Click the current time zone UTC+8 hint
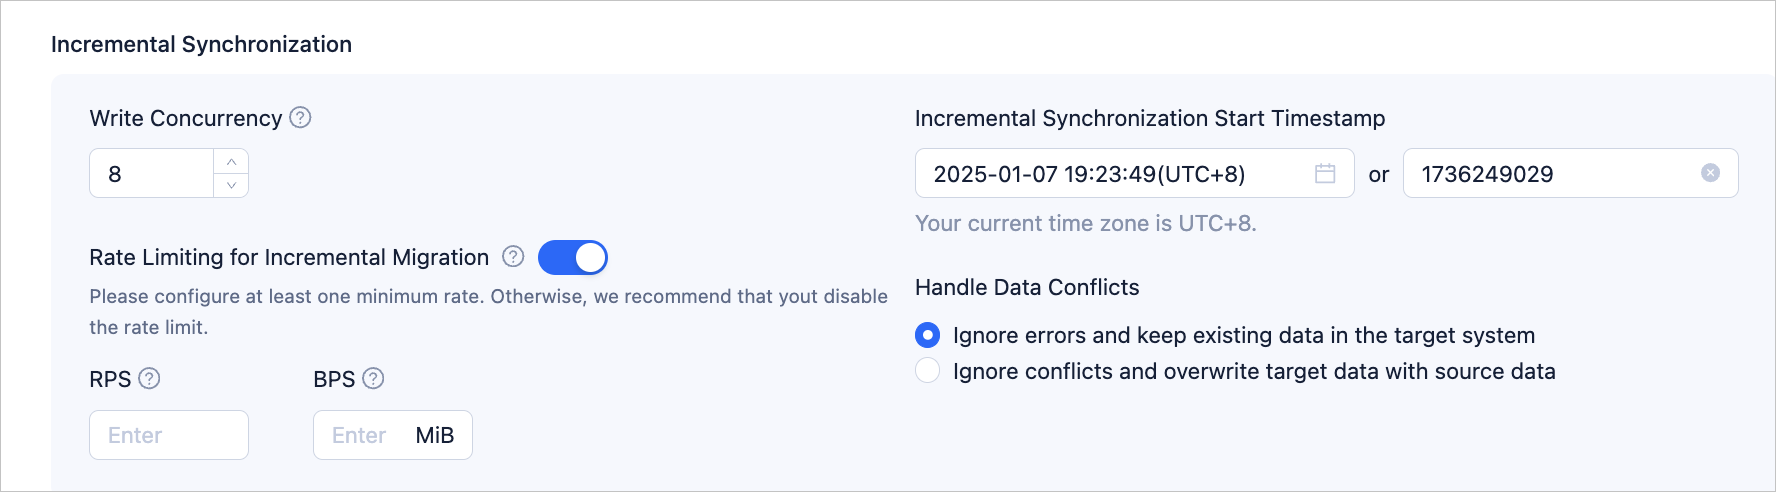Image resolution: width=1776 pixels, height=492 pixels. click(1085, 223)
